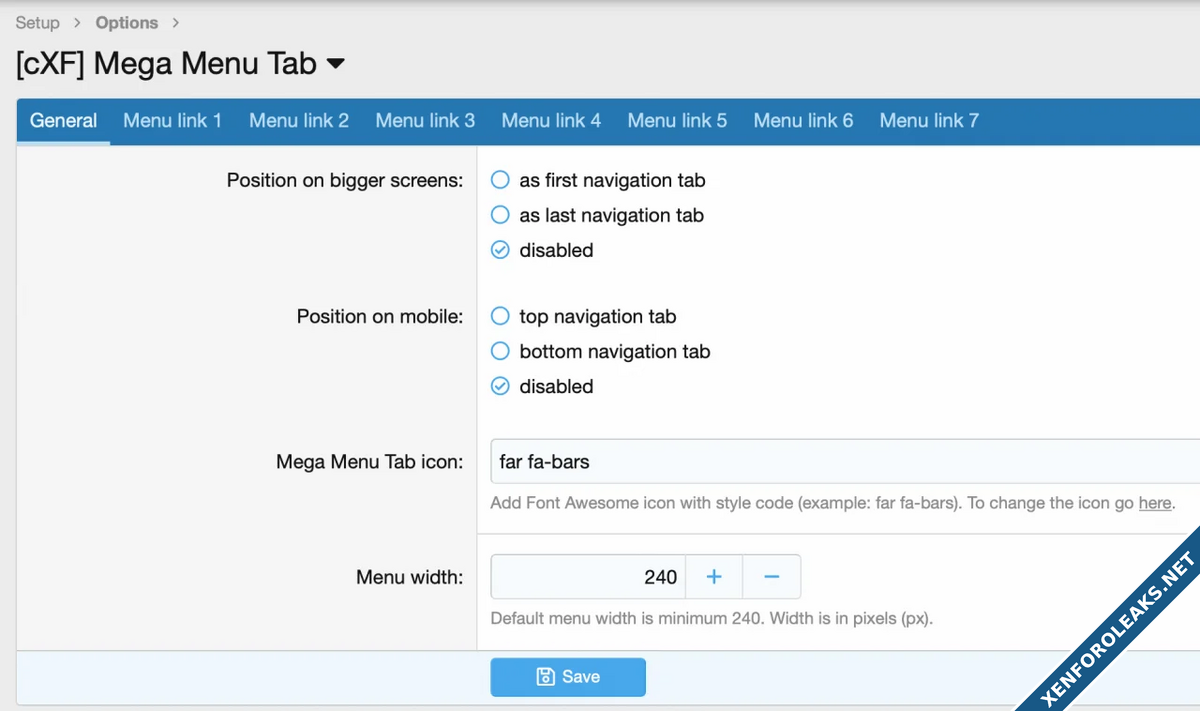Go to the Menu link 5 tab
Image resolution: width=1200 pixels, height=711 pixels.
677,121
